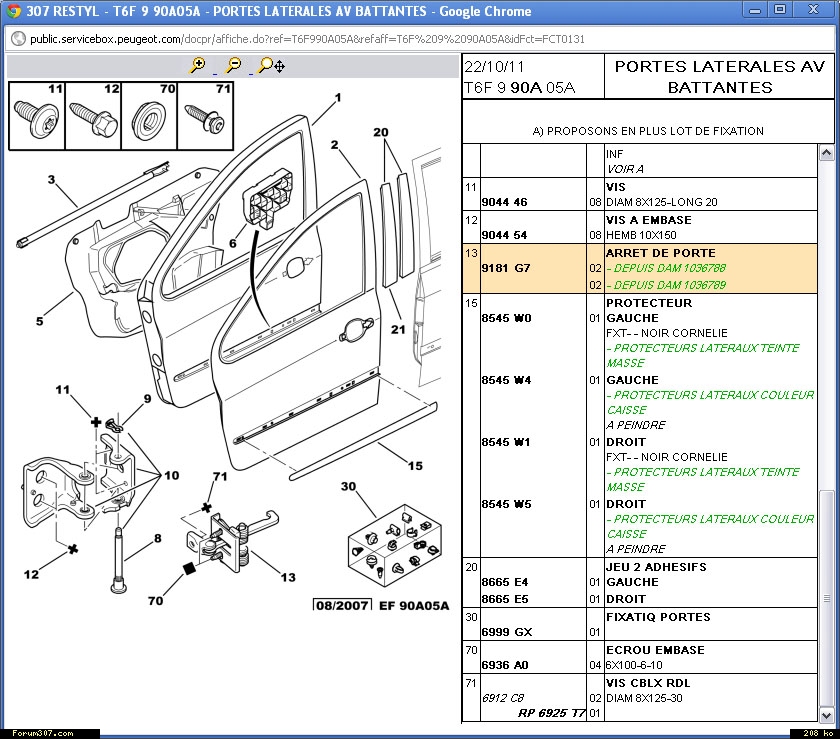The height and width of the screenshot is (739, 840).
Task: Click the zoom in magnifier icon
Action: [x=198, y=65]
